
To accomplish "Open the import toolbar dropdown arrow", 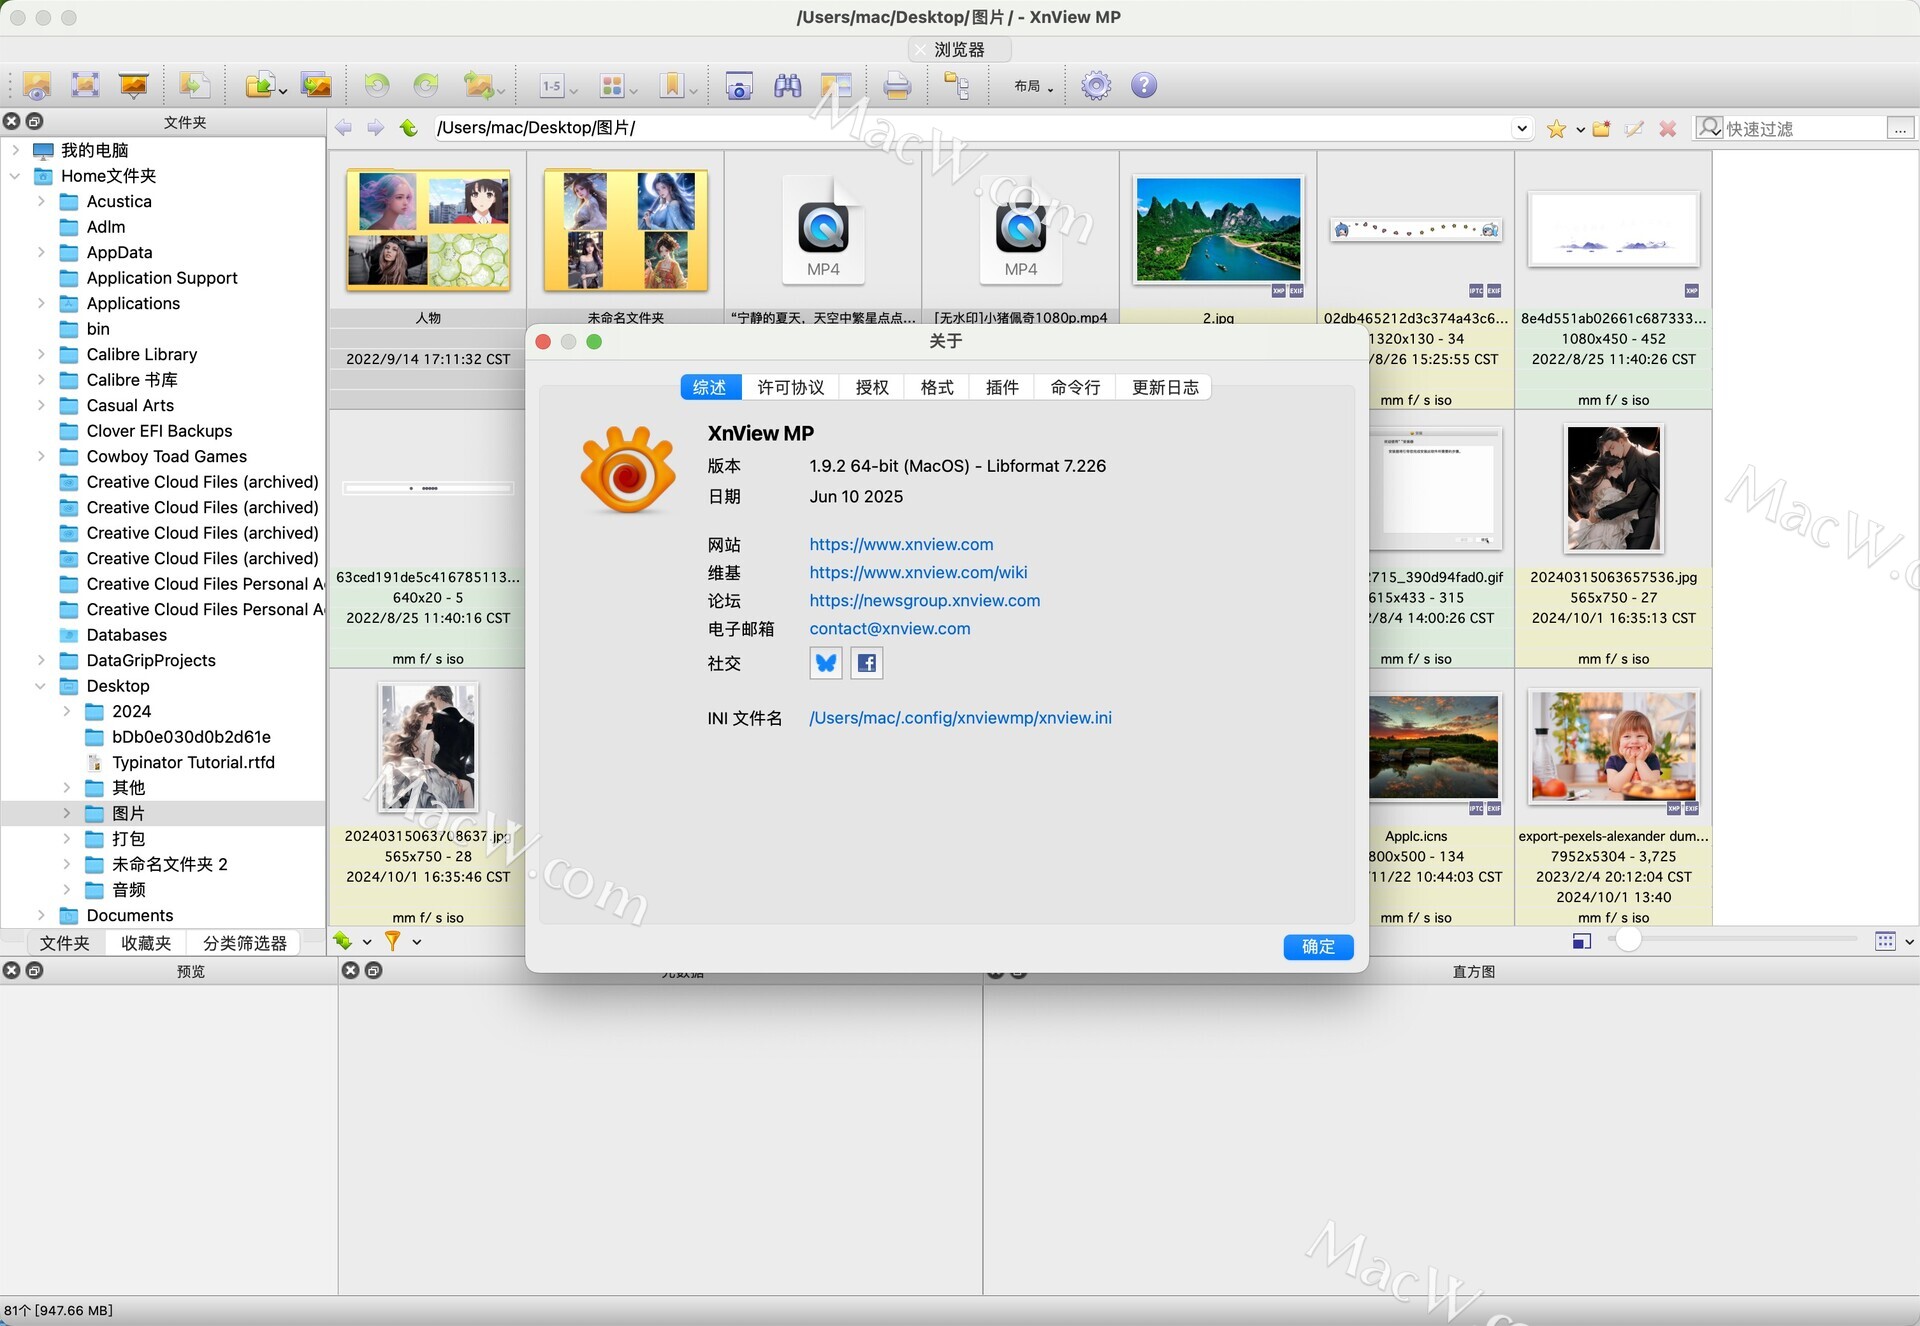I will coord(282,91).
